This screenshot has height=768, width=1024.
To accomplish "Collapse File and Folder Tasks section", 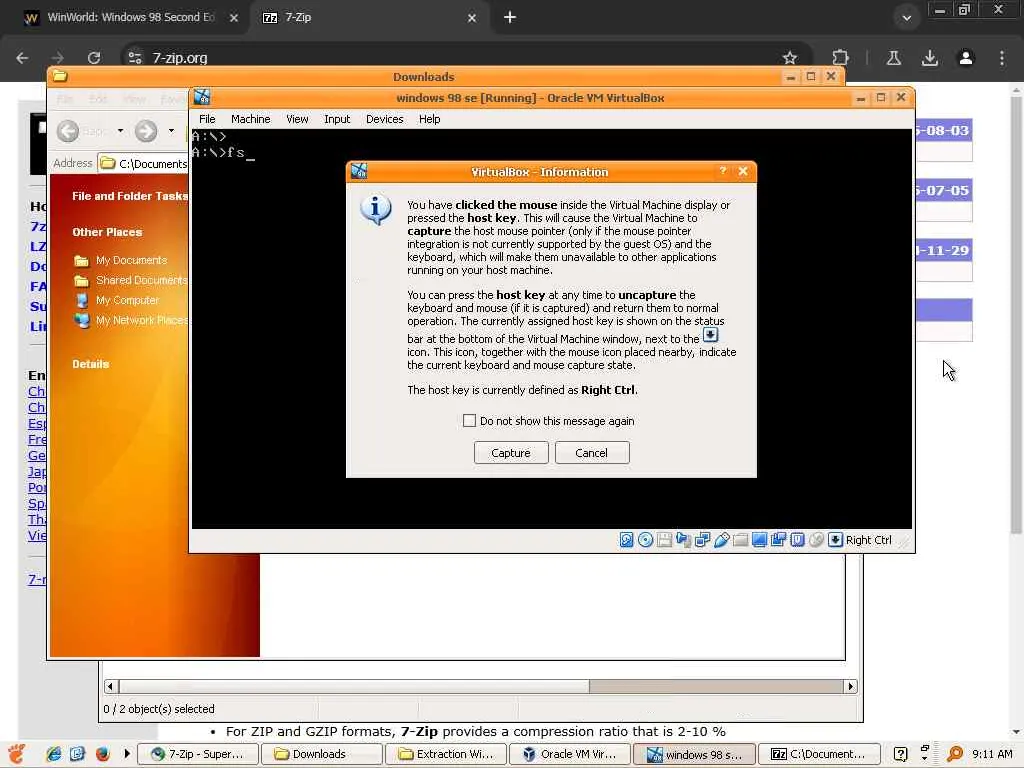I will pos(130,196).
